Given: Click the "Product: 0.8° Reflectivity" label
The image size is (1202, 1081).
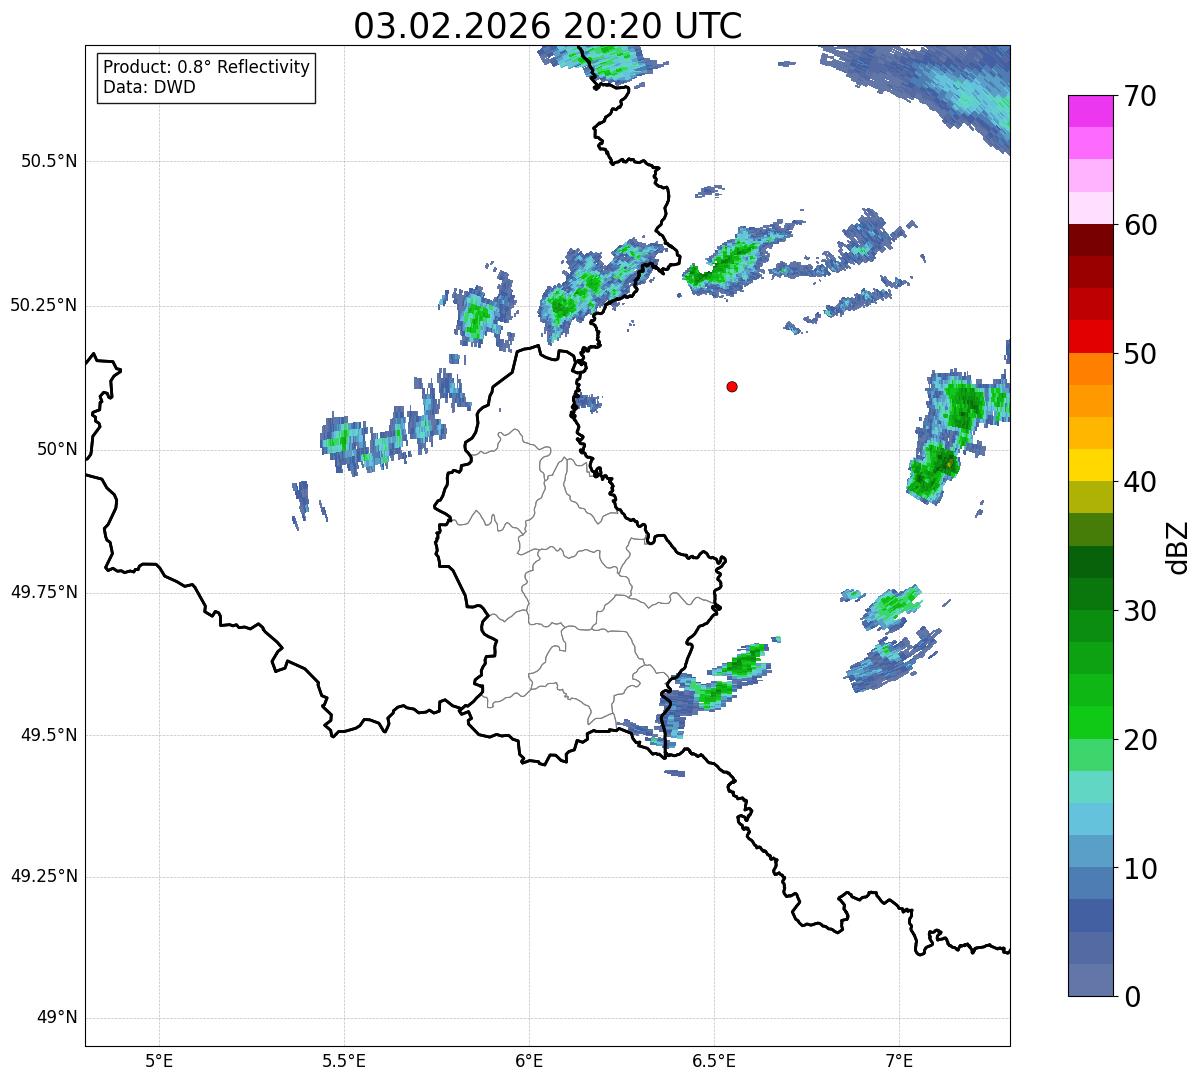Looking at the screenshot, I should click(207, 67).
